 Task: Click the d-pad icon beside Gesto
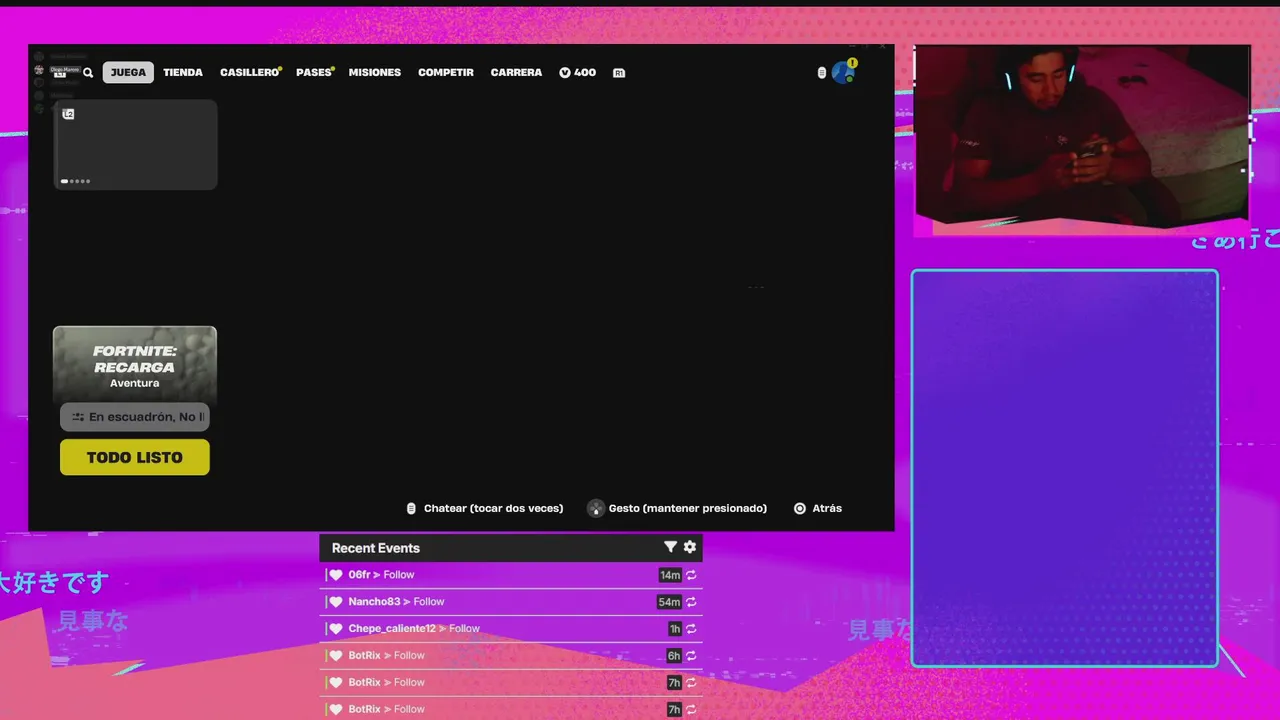596,508
